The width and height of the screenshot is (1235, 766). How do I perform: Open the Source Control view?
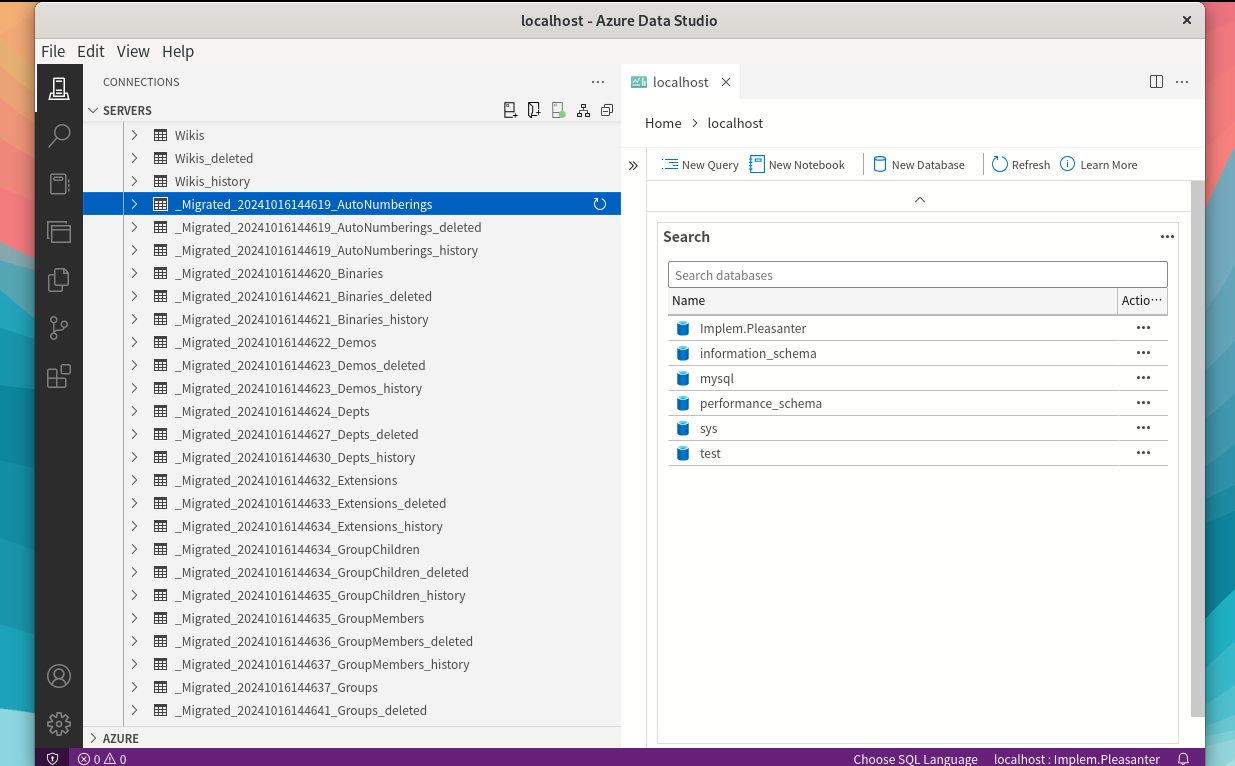point(59,328)
